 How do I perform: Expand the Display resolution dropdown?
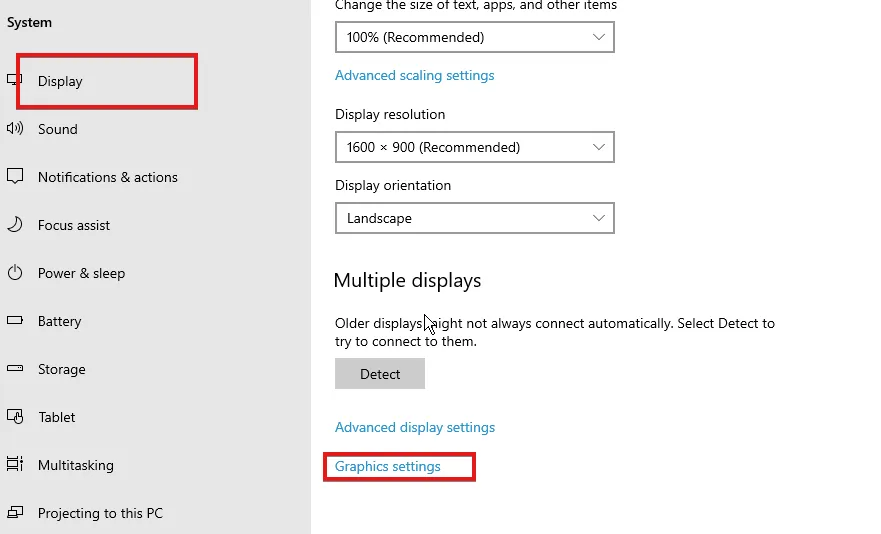click(x=474, y=147)
